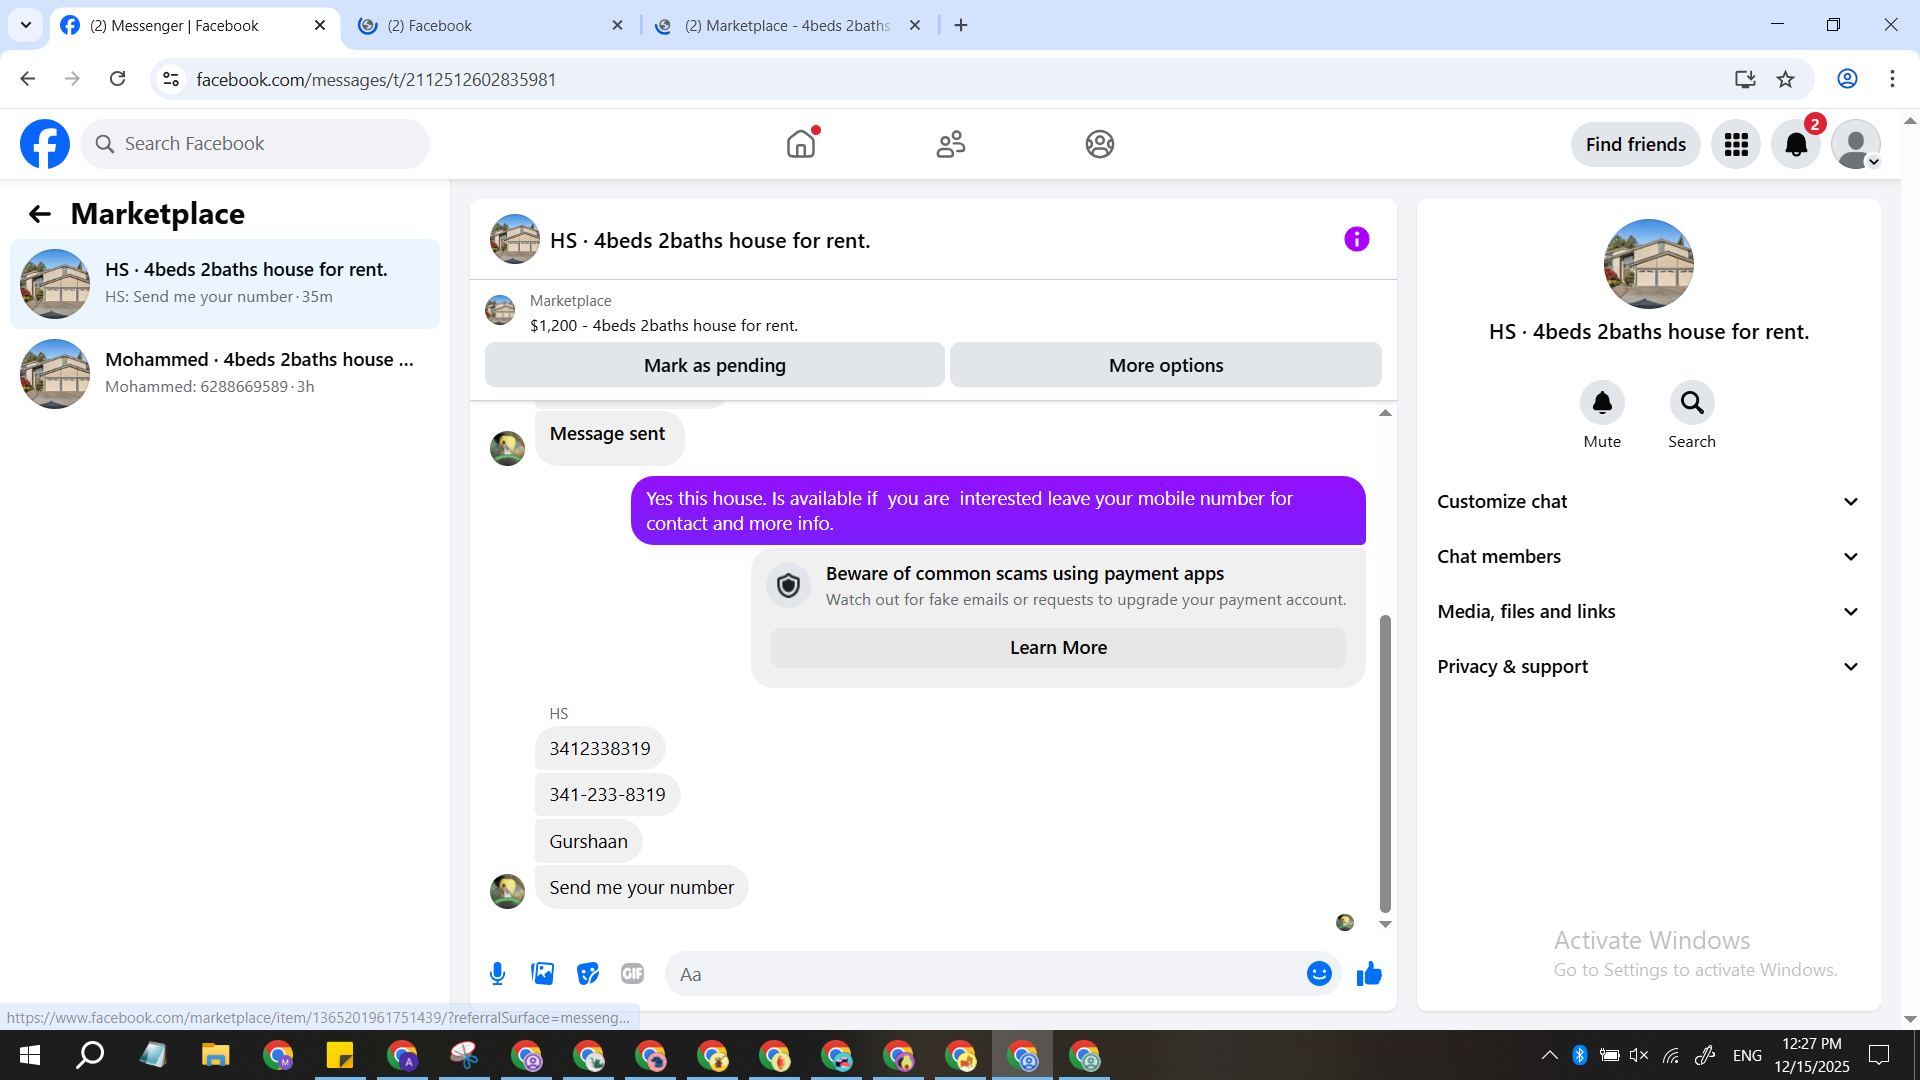This screenshot has height=1080, width=1920.
Task: Open Sticky Notes from taskbar
Action: 339,1055
